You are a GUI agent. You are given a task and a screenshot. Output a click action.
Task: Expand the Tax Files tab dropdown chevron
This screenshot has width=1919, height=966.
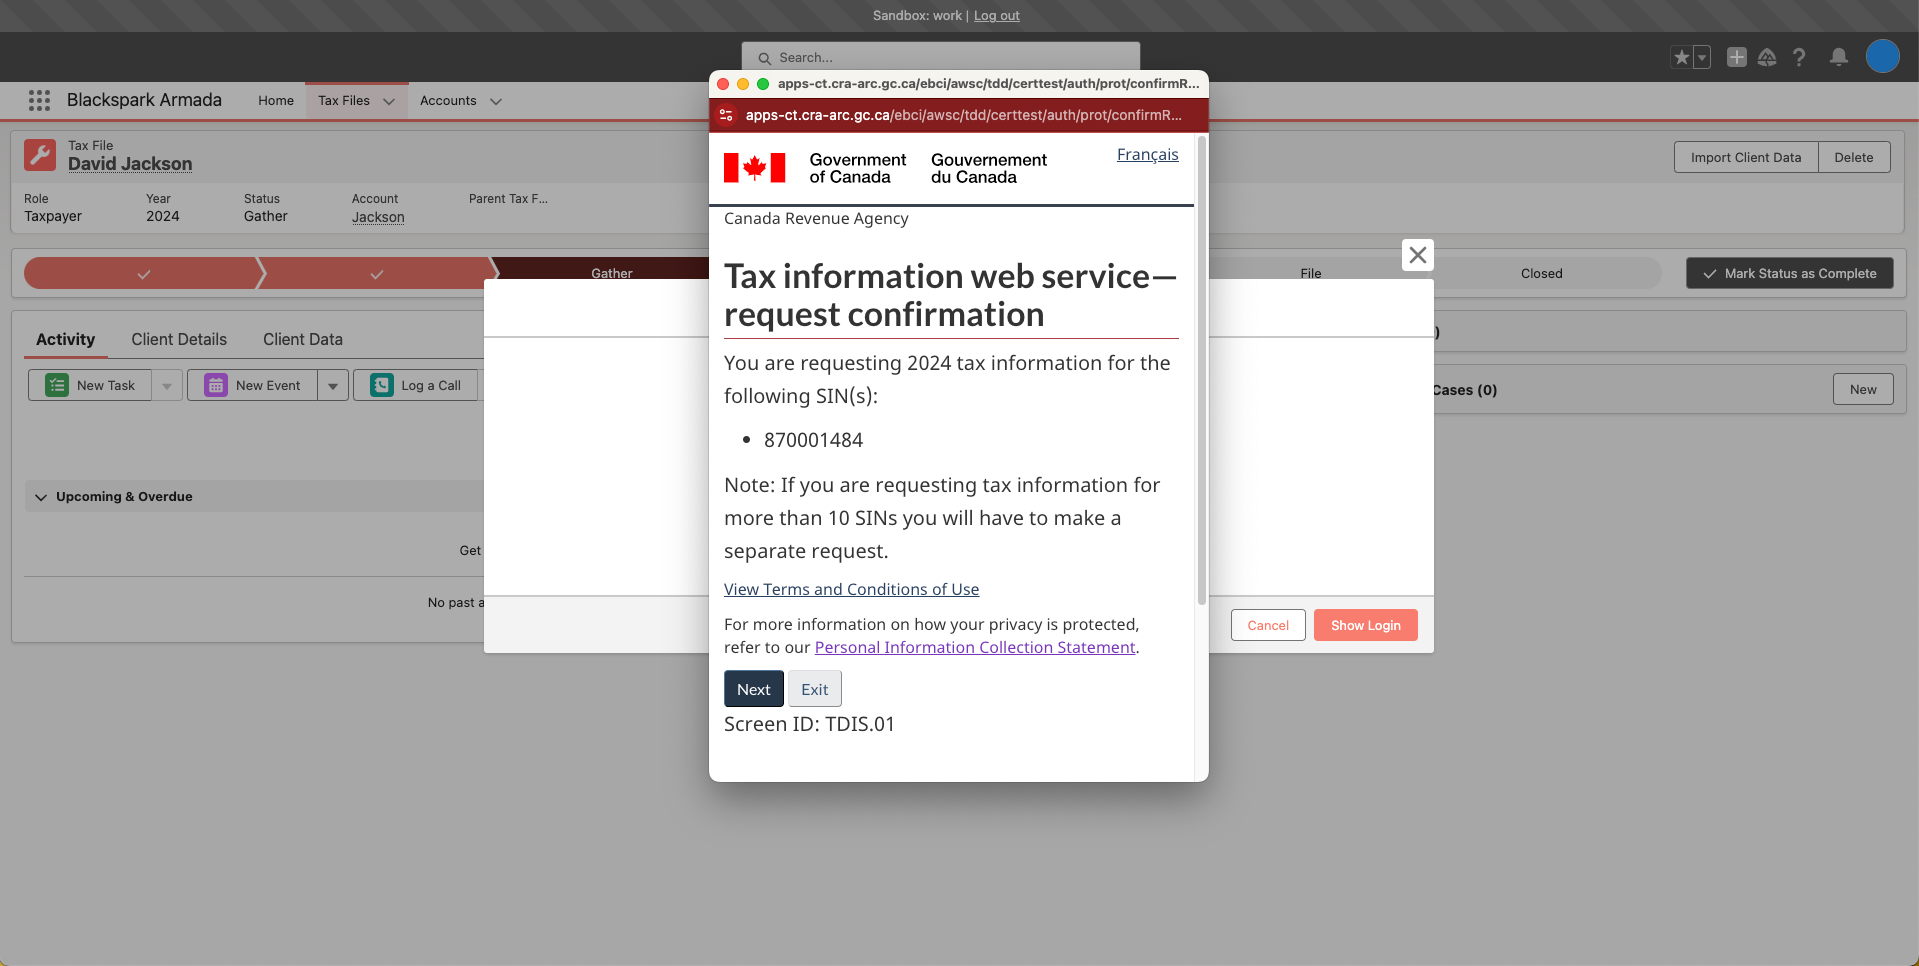click(x=389, y=101)
